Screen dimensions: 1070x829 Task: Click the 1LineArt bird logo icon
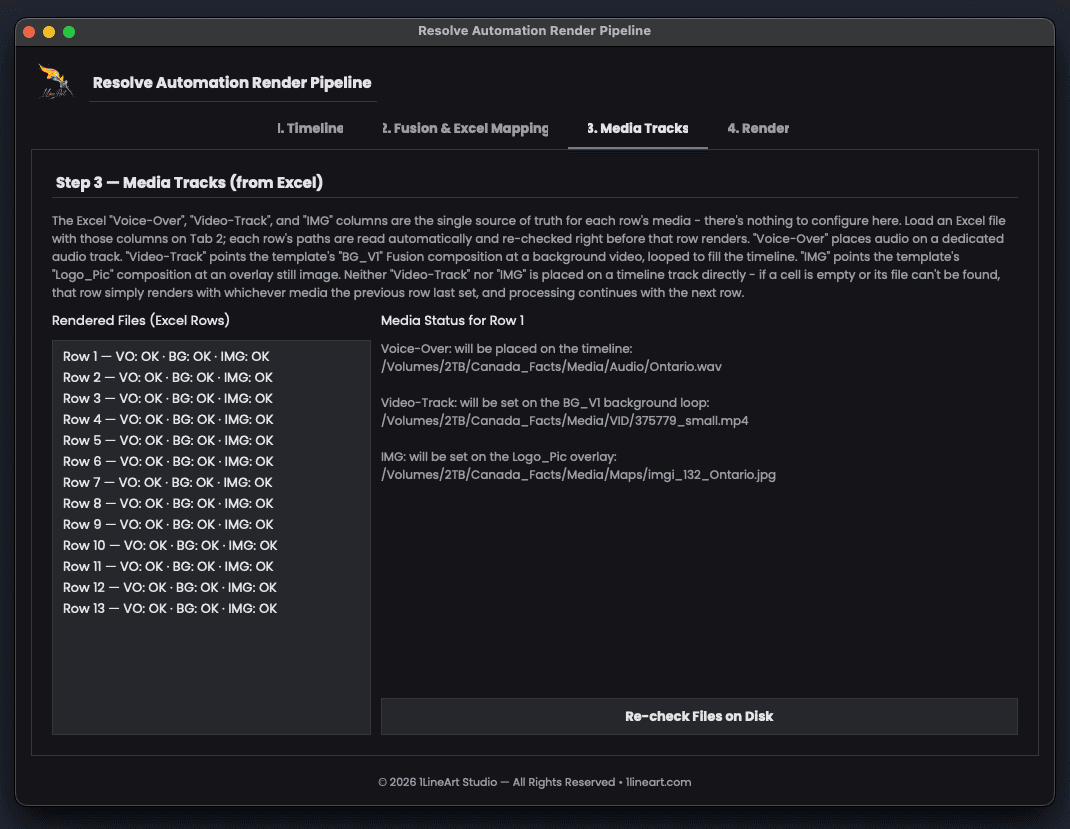(56, 82)
